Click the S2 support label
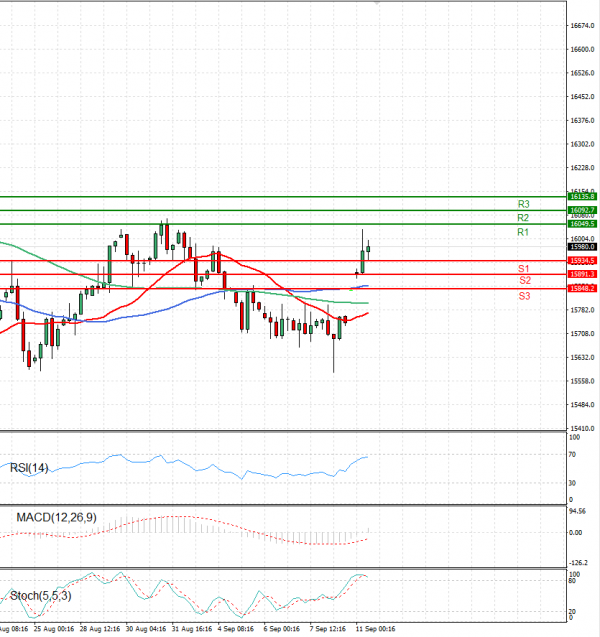The width and height of the screenshot is (600, 637). point(525,280)
